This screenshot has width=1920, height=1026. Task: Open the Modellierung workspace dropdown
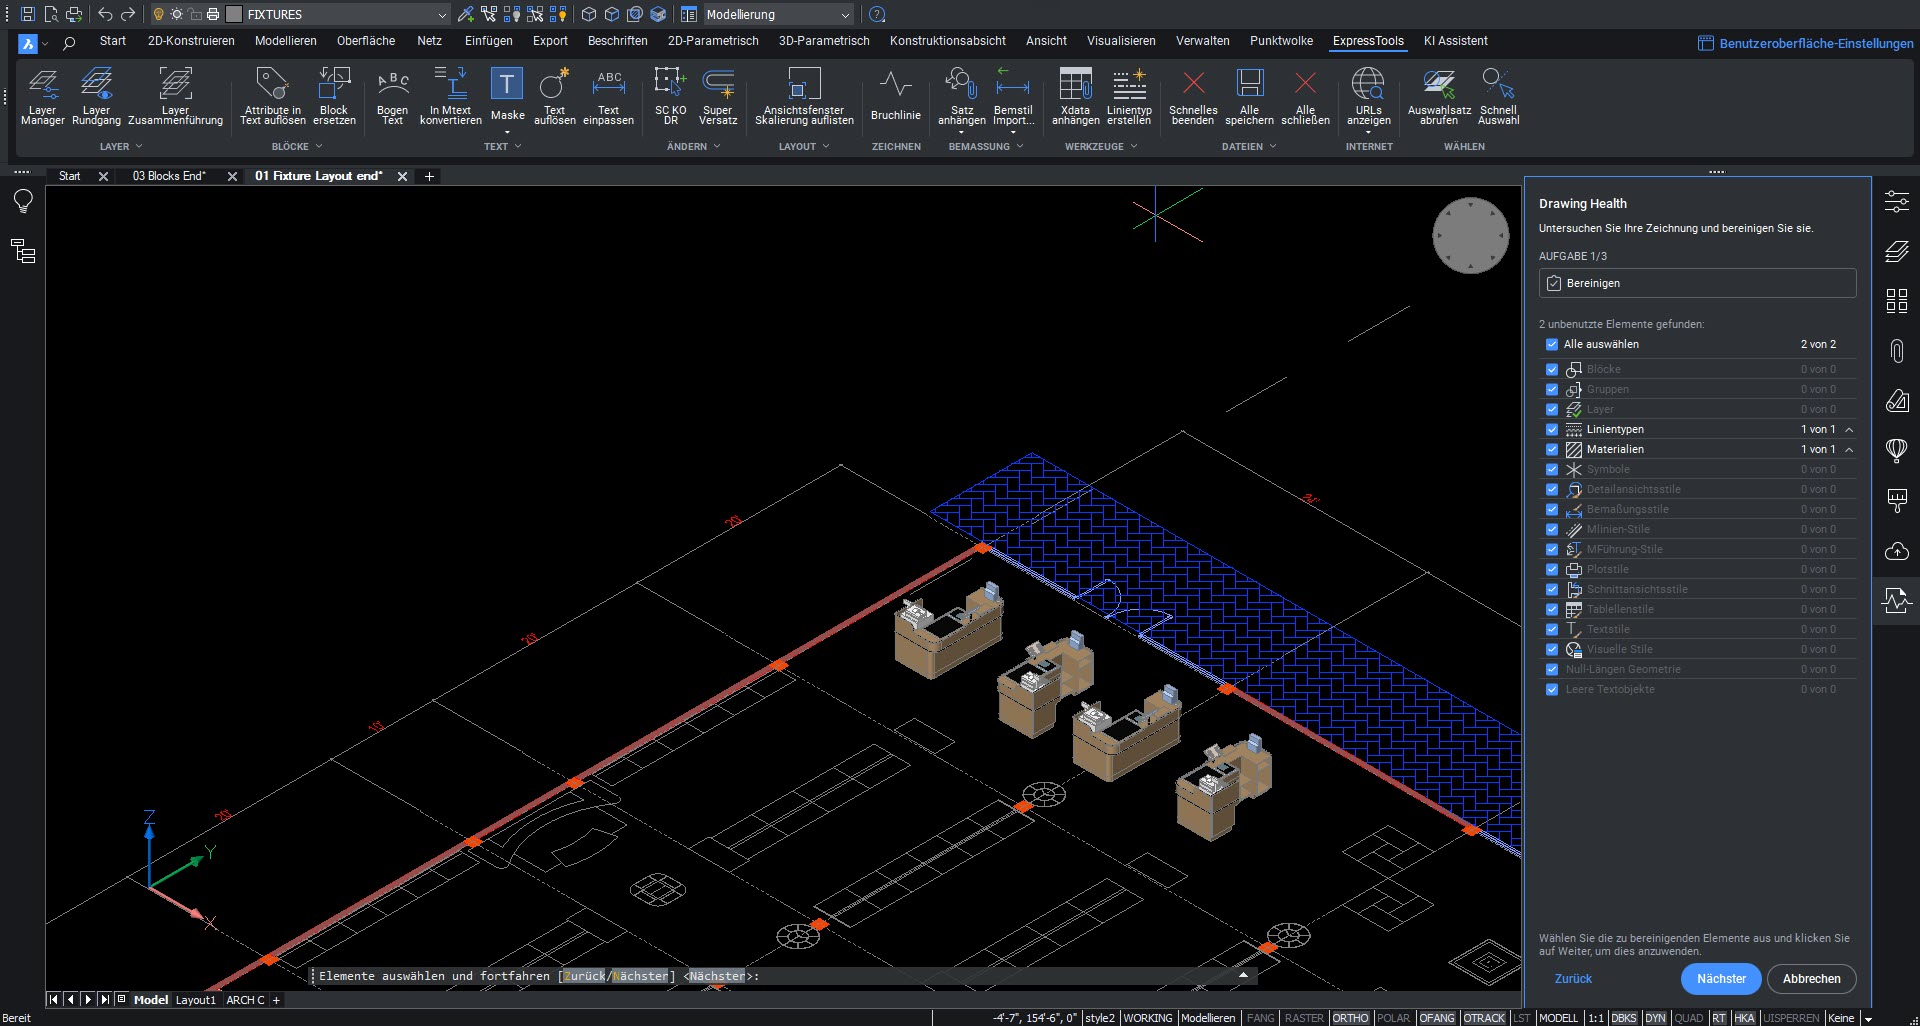(845, 15)
